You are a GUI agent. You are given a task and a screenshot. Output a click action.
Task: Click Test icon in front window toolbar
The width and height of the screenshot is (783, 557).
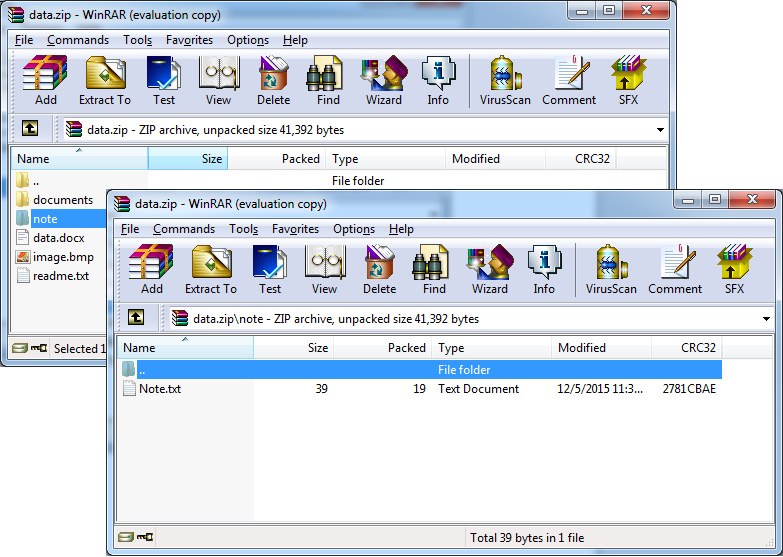tap(270, 269)
